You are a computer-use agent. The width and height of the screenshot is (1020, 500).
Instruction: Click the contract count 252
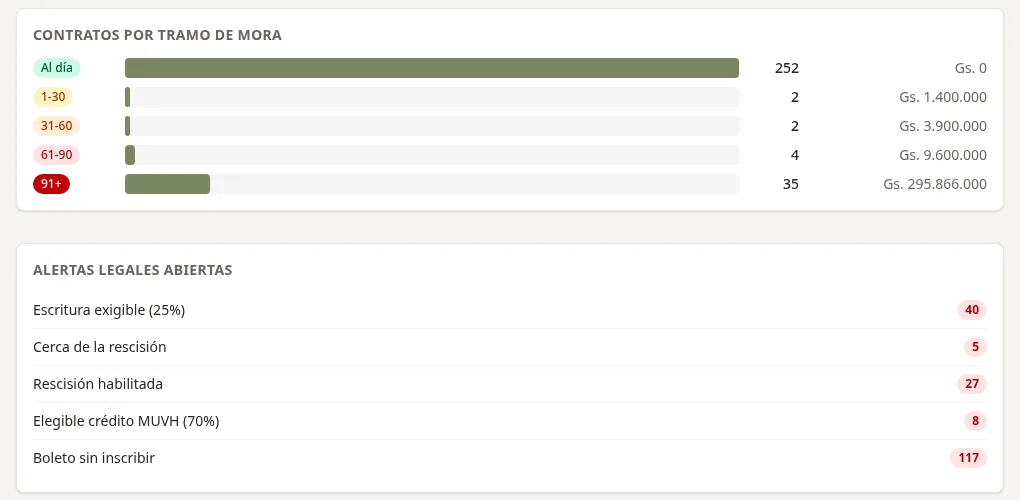click(786, 68)
